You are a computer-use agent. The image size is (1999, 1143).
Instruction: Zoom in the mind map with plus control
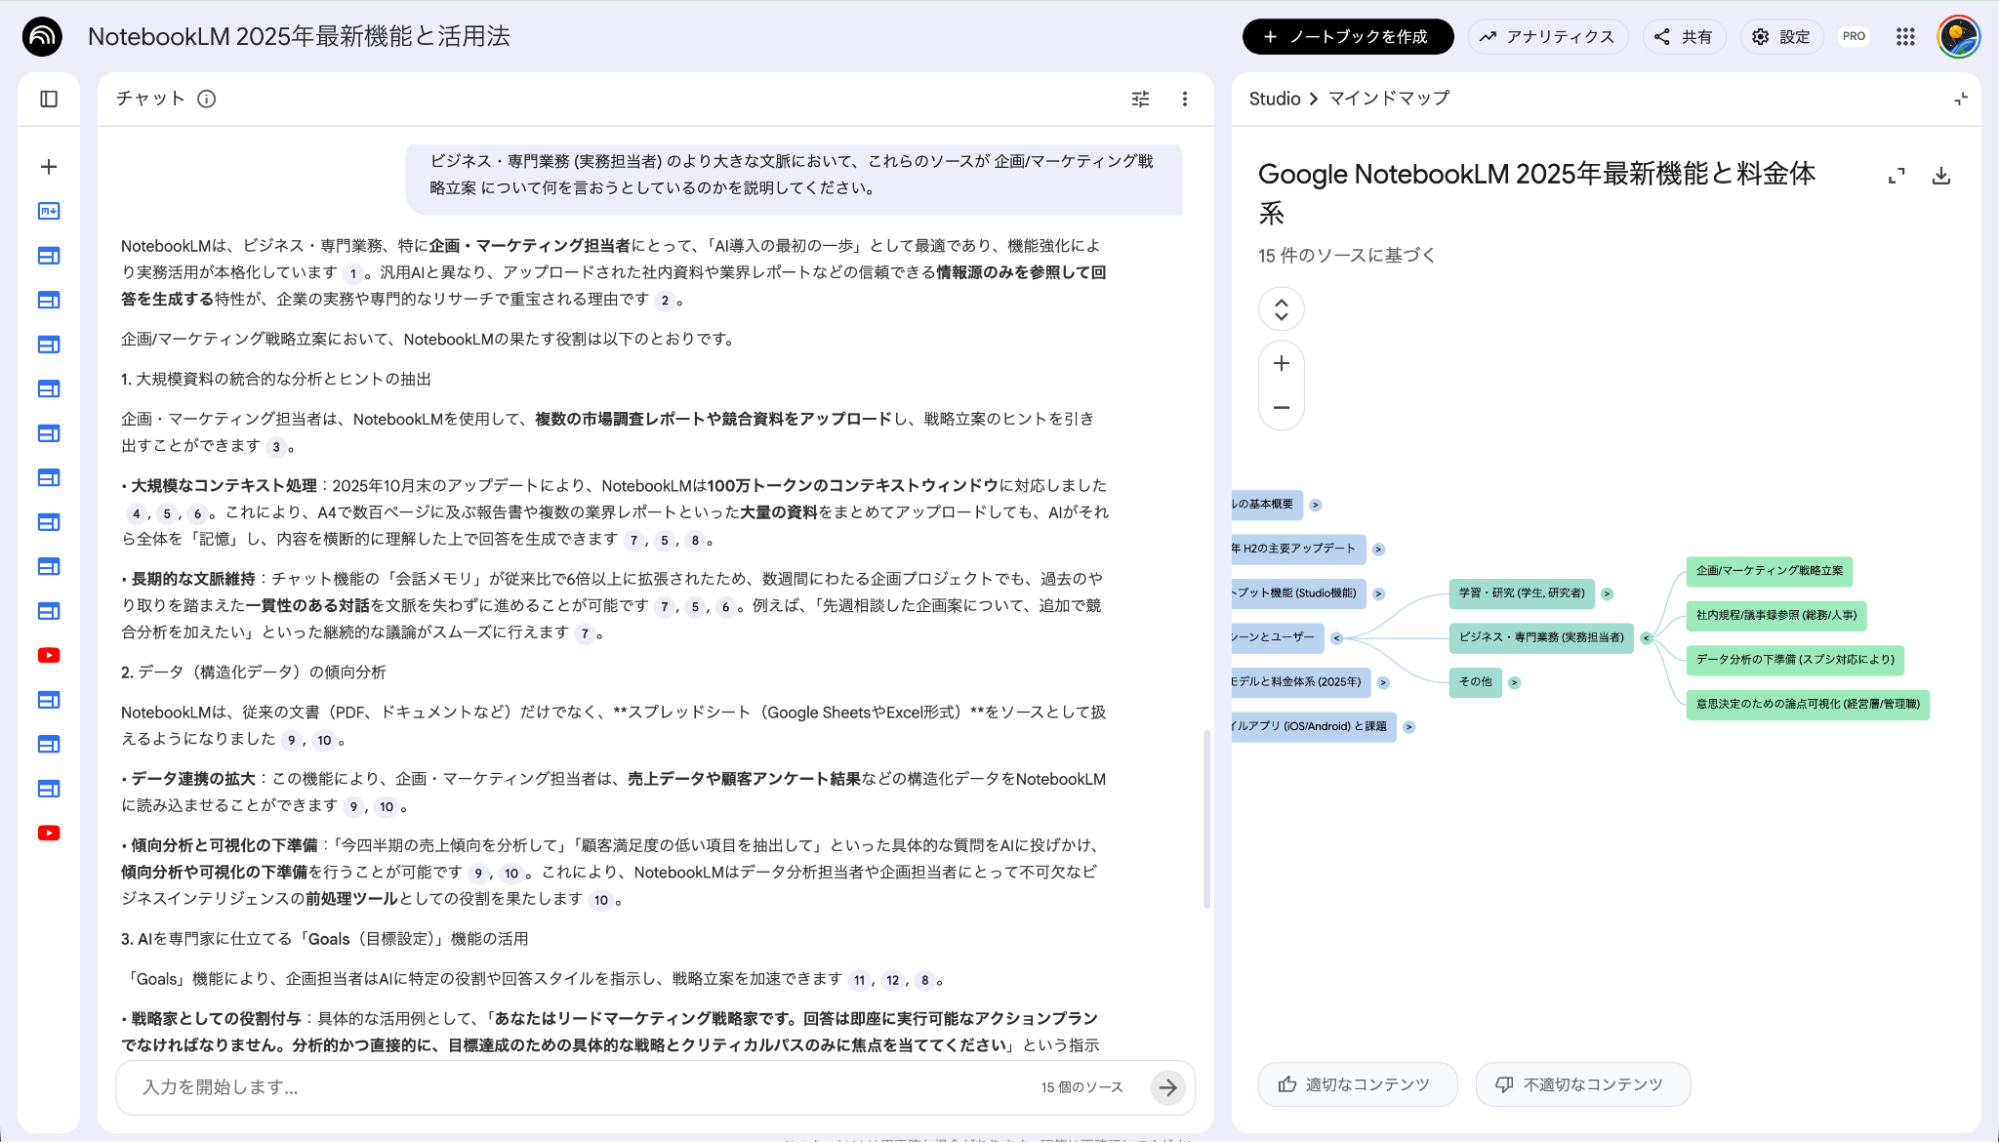1280,364
